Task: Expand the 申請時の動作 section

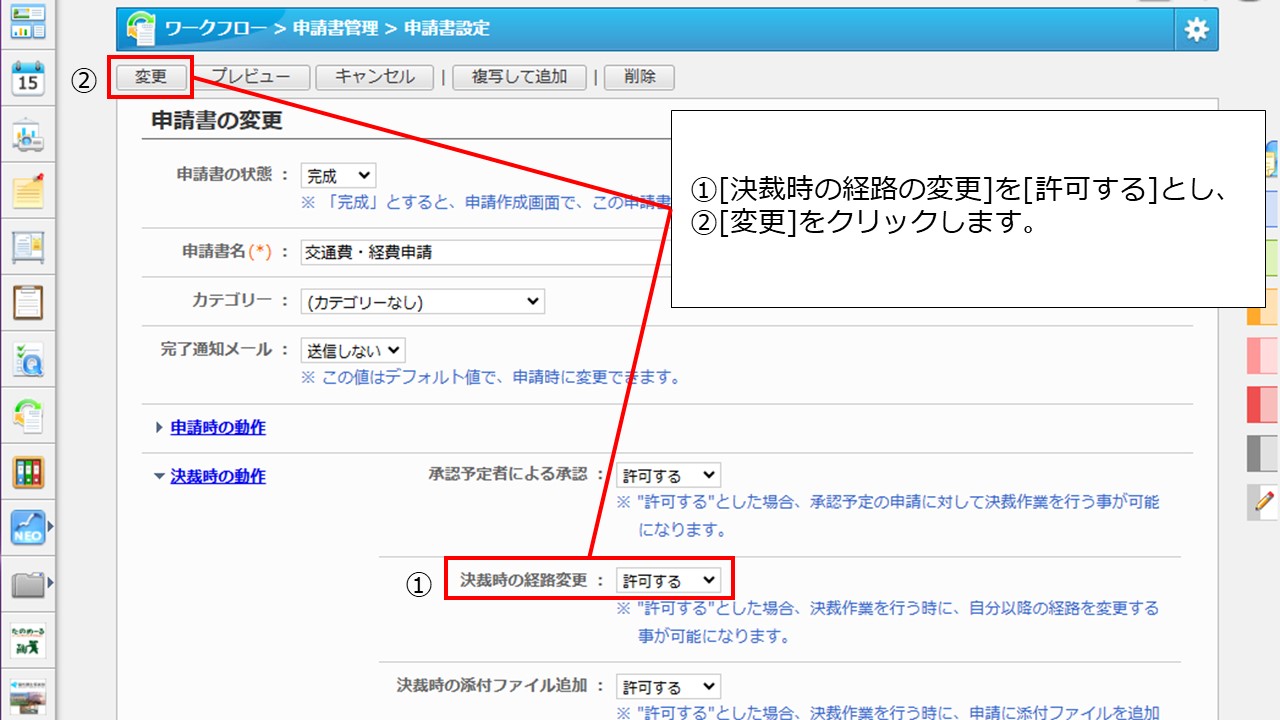Action: [217, 427]
